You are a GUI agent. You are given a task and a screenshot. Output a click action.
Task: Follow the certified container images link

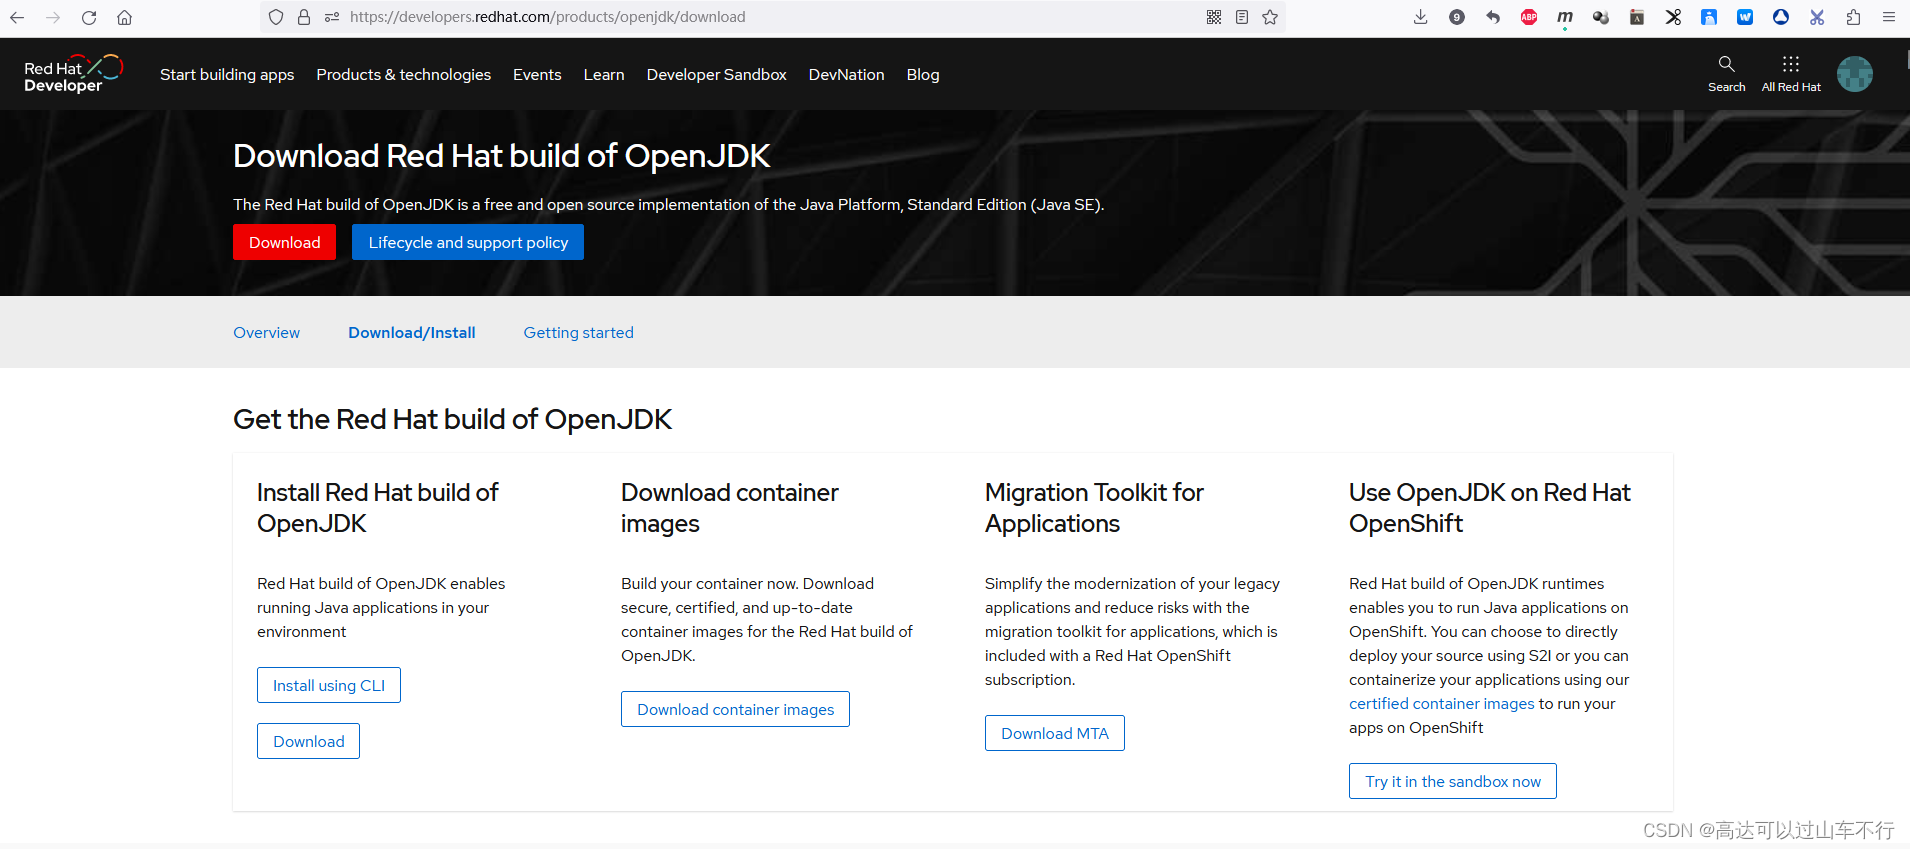click(1441, 704)
